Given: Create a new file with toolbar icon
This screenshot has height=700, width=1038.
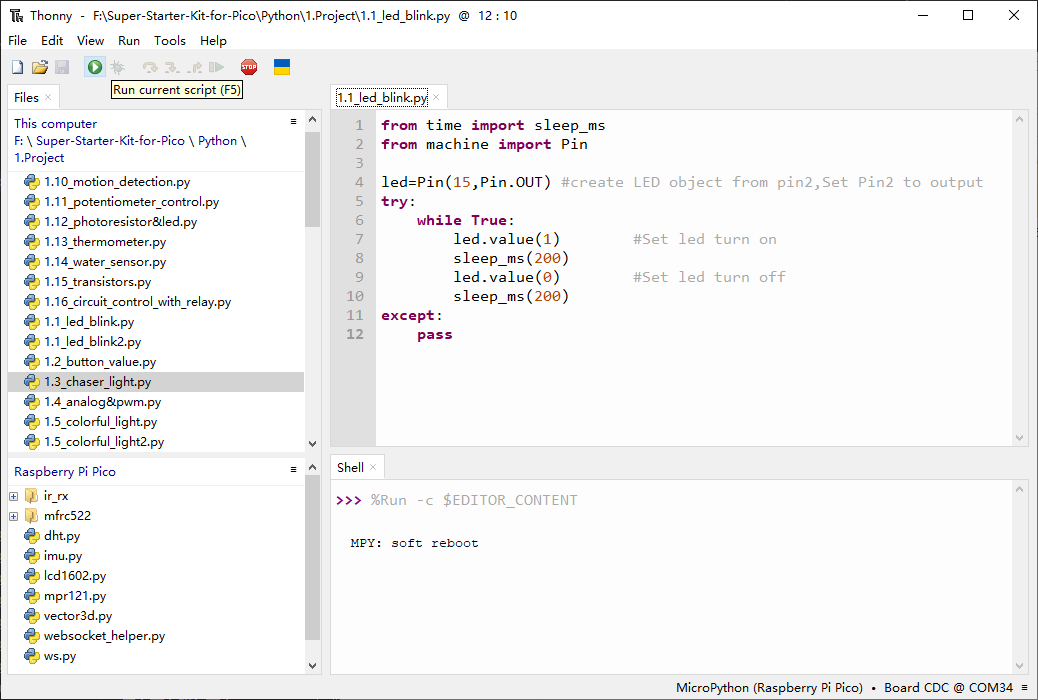Looking at the screenshot, I should 18,67.
